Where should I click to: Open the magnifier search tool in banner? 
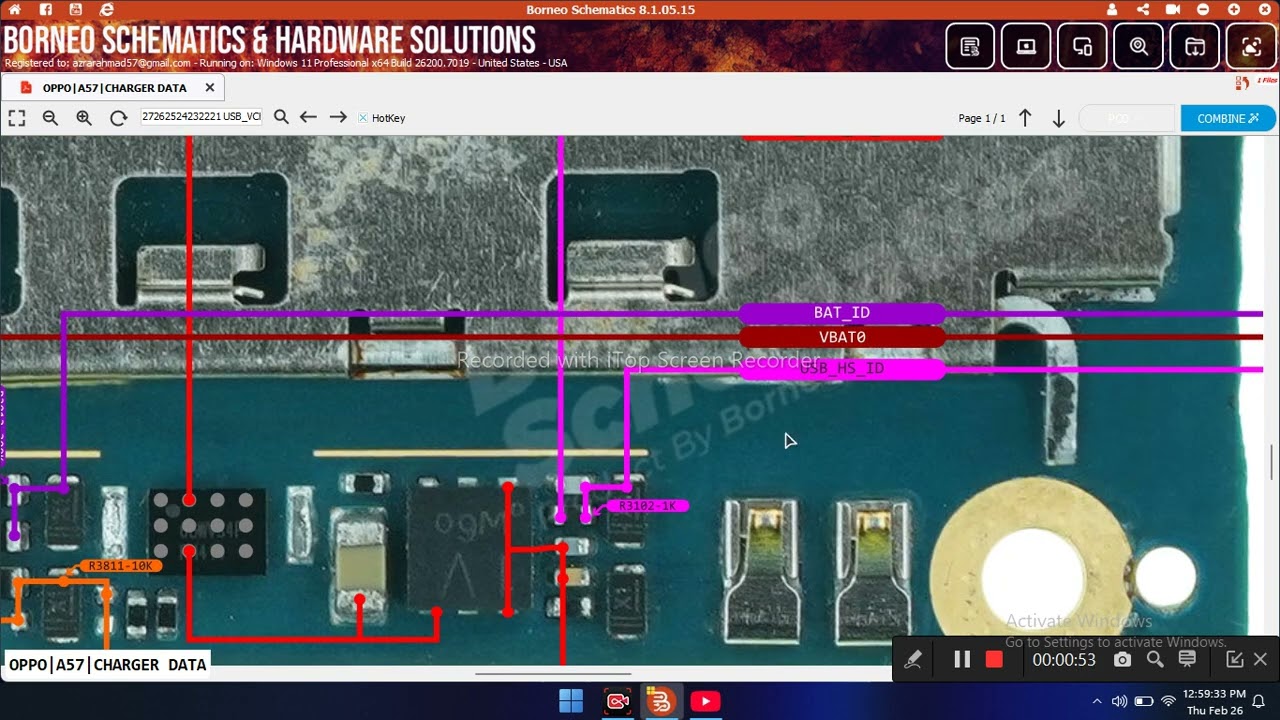pos(1138,46)
